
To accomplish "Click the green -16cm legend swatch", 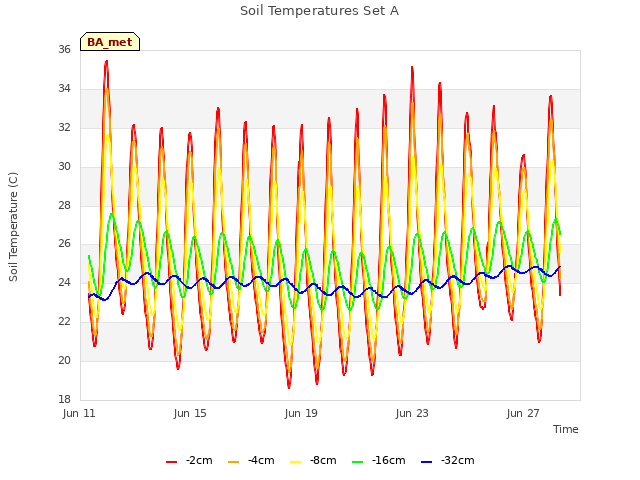I will coord(358,462).
